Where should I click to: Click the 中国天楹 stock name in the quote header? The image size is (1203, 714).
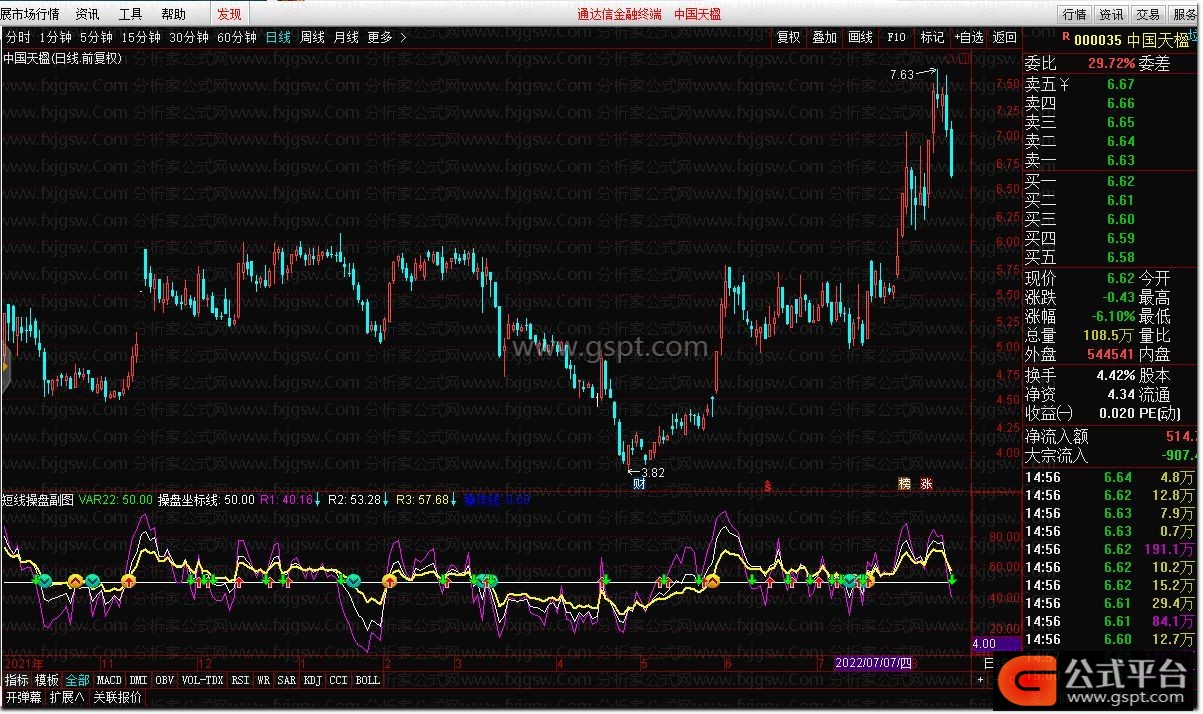[1158, 40]
